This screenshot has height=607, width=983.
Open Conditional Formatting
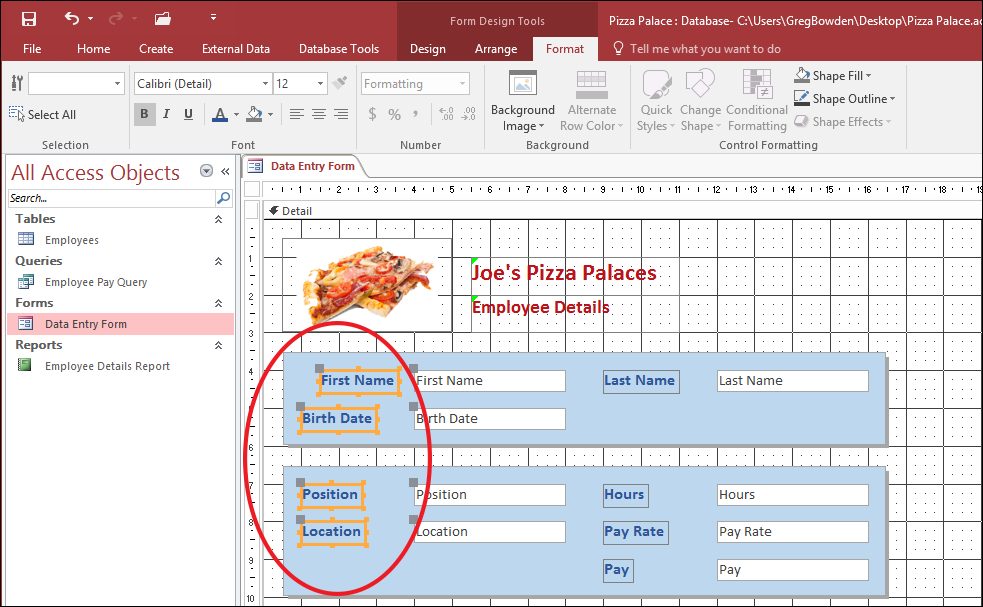(757, 102)
